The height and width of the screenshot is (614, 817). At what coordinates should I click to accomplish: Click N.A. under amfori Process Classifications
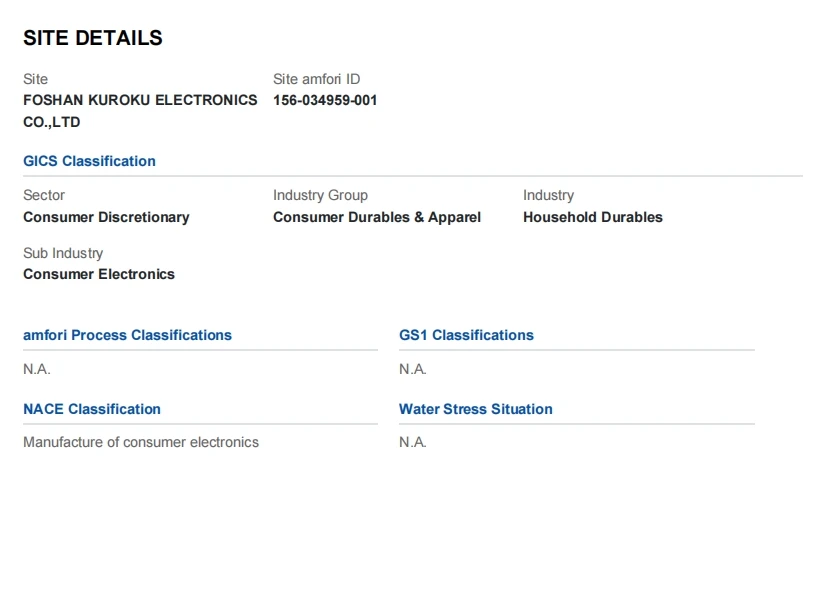click(x=37, y=369)
